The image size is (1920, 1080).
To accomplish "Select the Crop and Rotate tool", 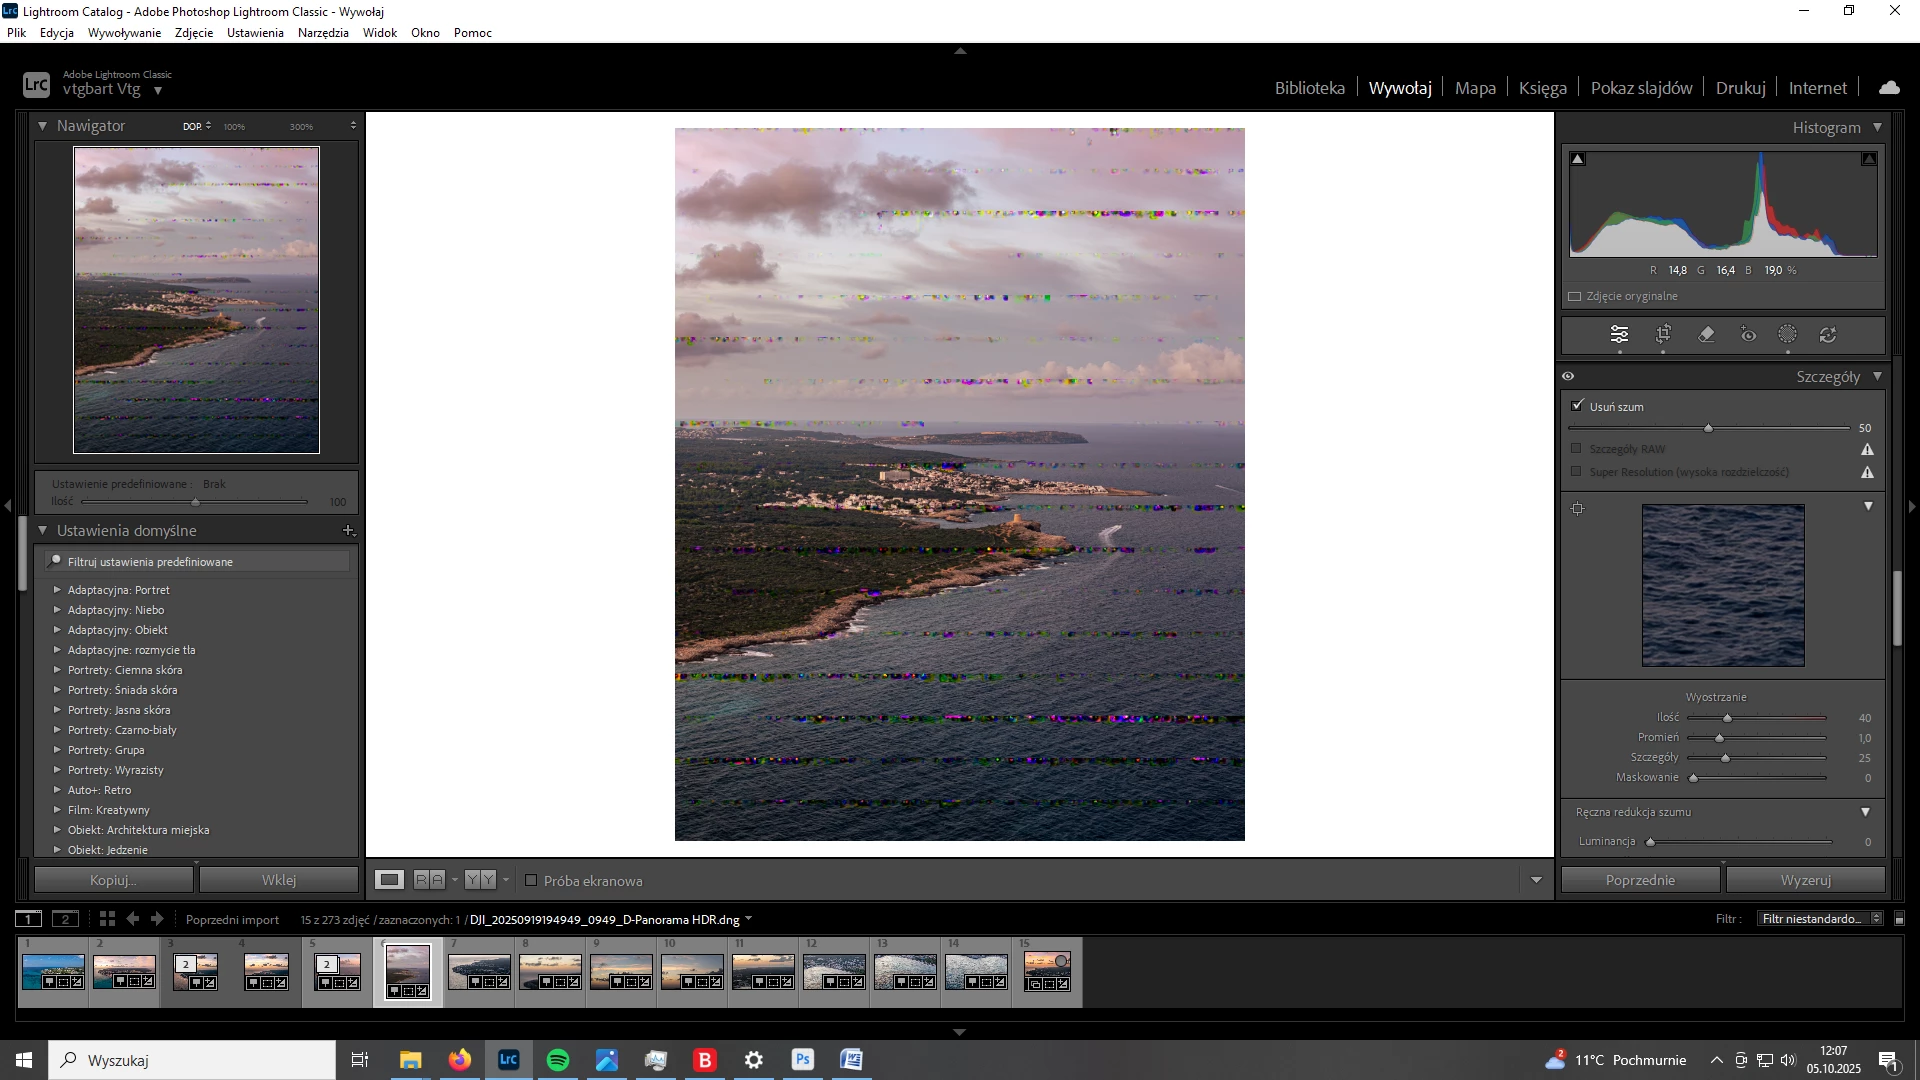I will click(1664, 335).
